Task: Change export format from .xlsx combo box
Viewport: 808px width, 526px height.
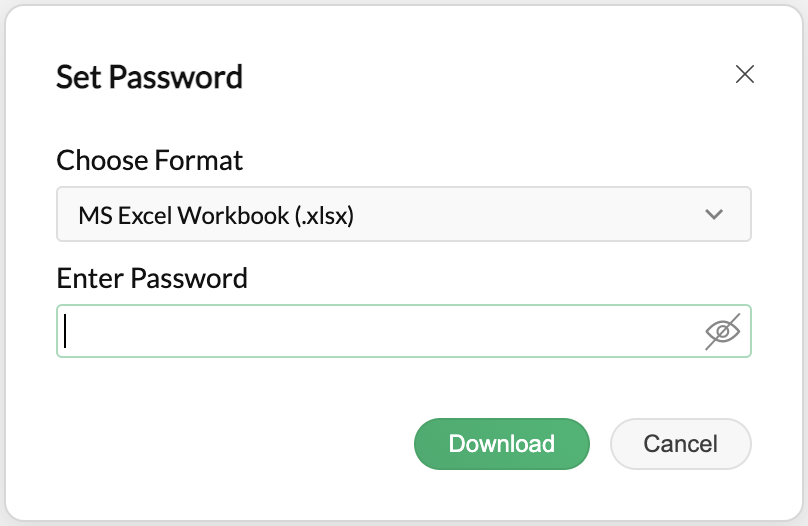Action: [403, 214]
